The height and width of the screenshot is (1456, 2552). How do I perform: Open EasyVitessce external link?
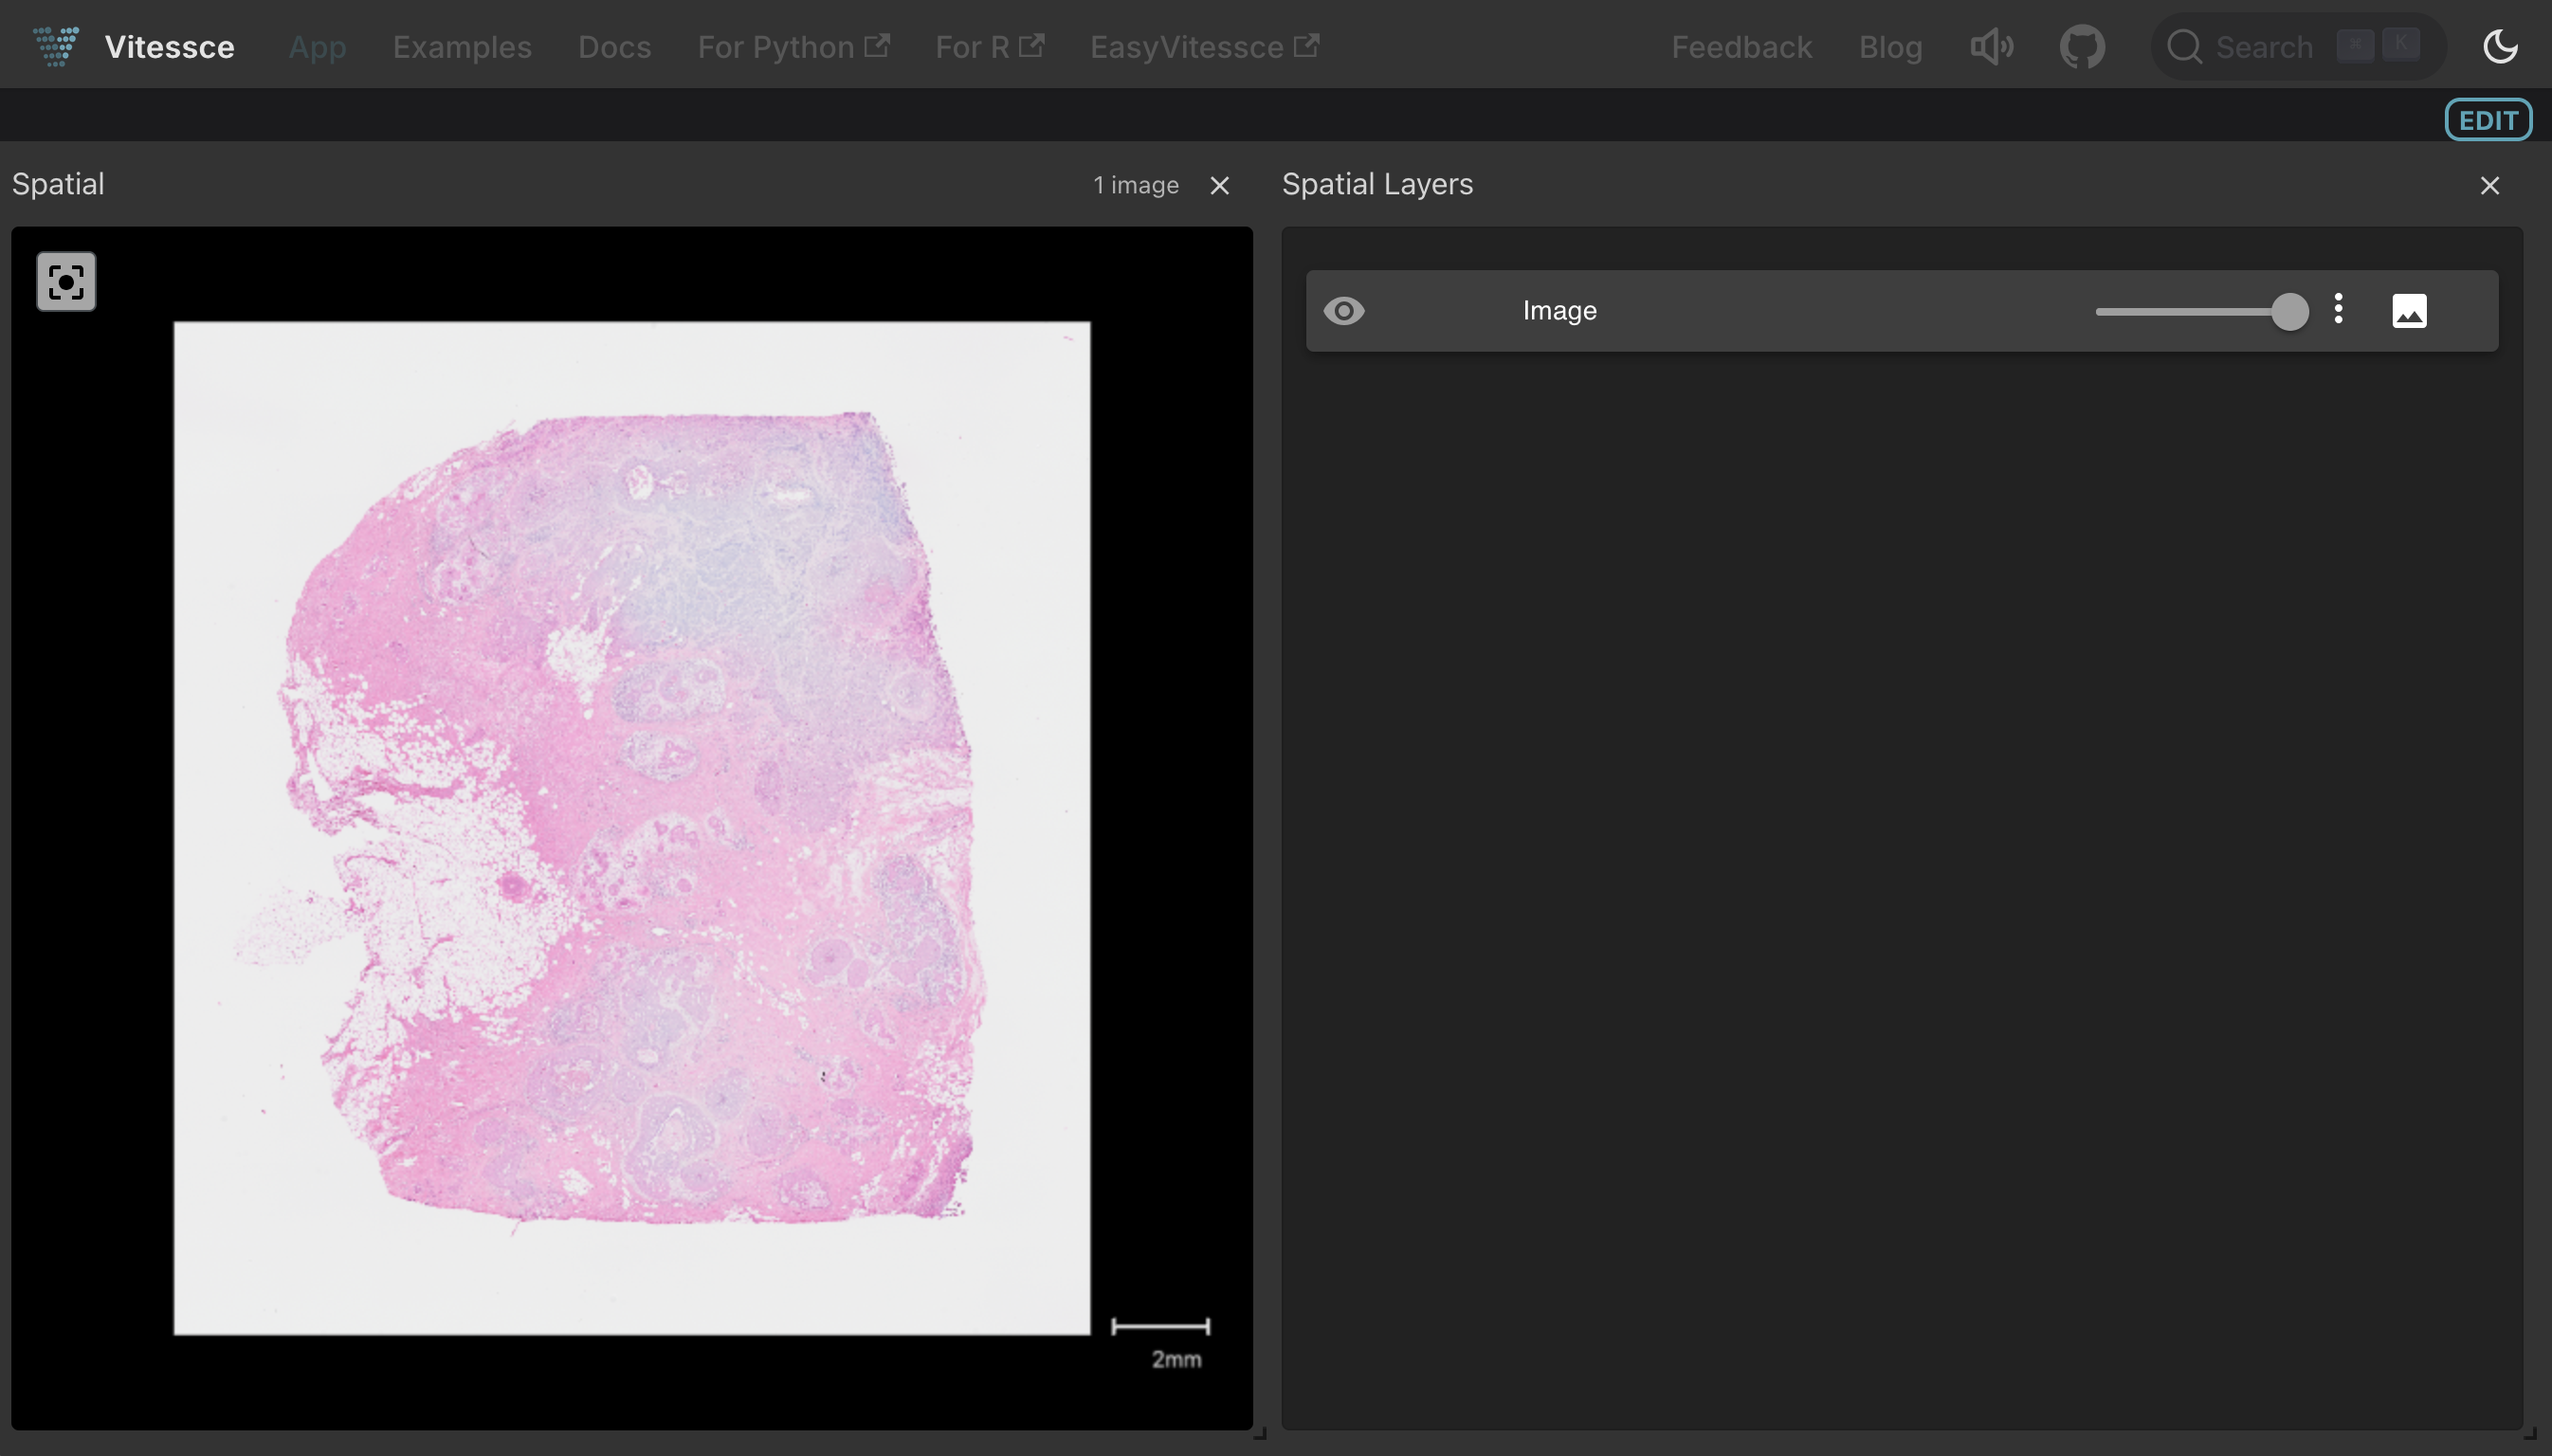(1204, 47)
